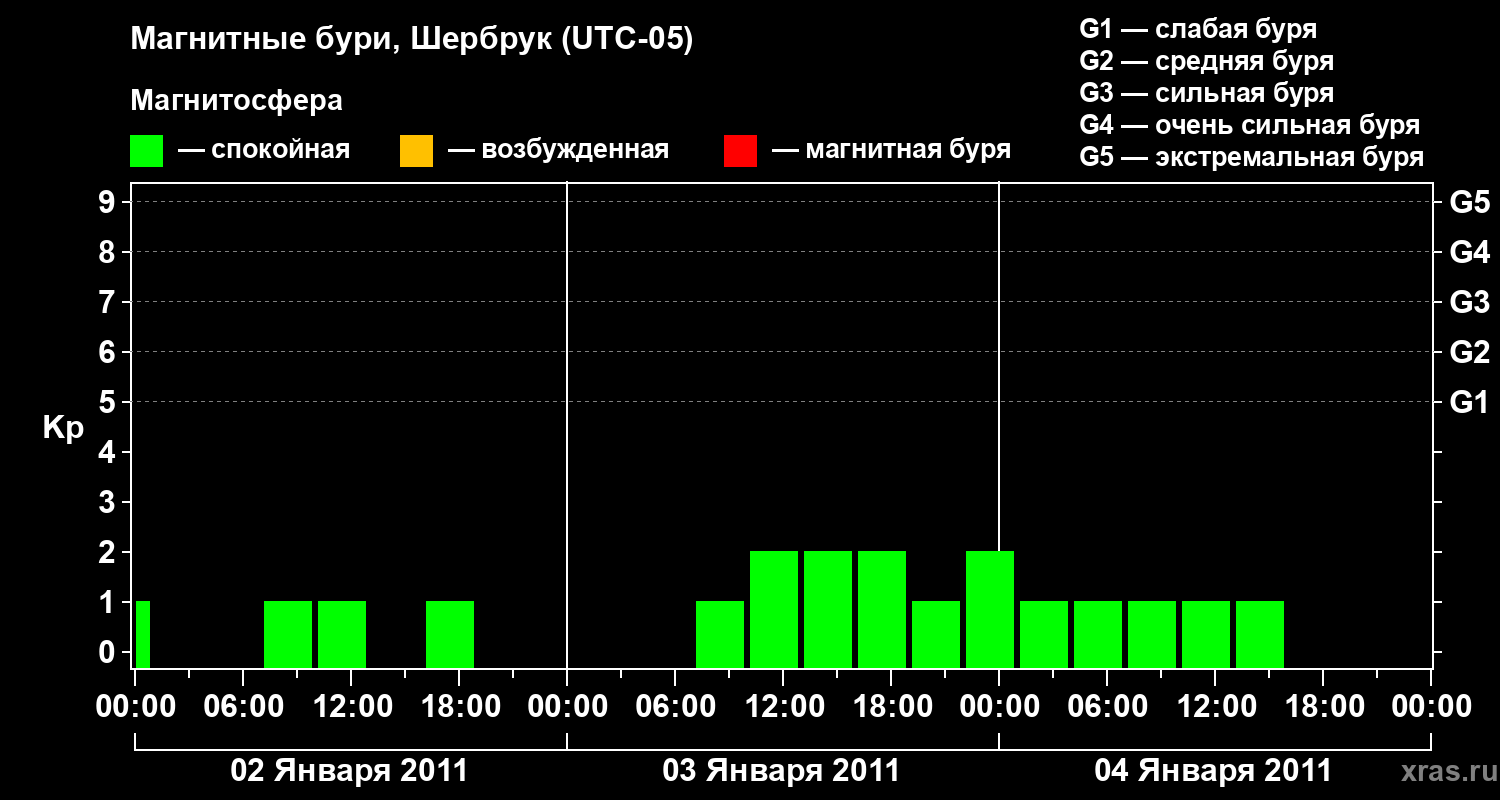
Task: Click the G5 mark on right axis
Action: [x=1469, y=202]
